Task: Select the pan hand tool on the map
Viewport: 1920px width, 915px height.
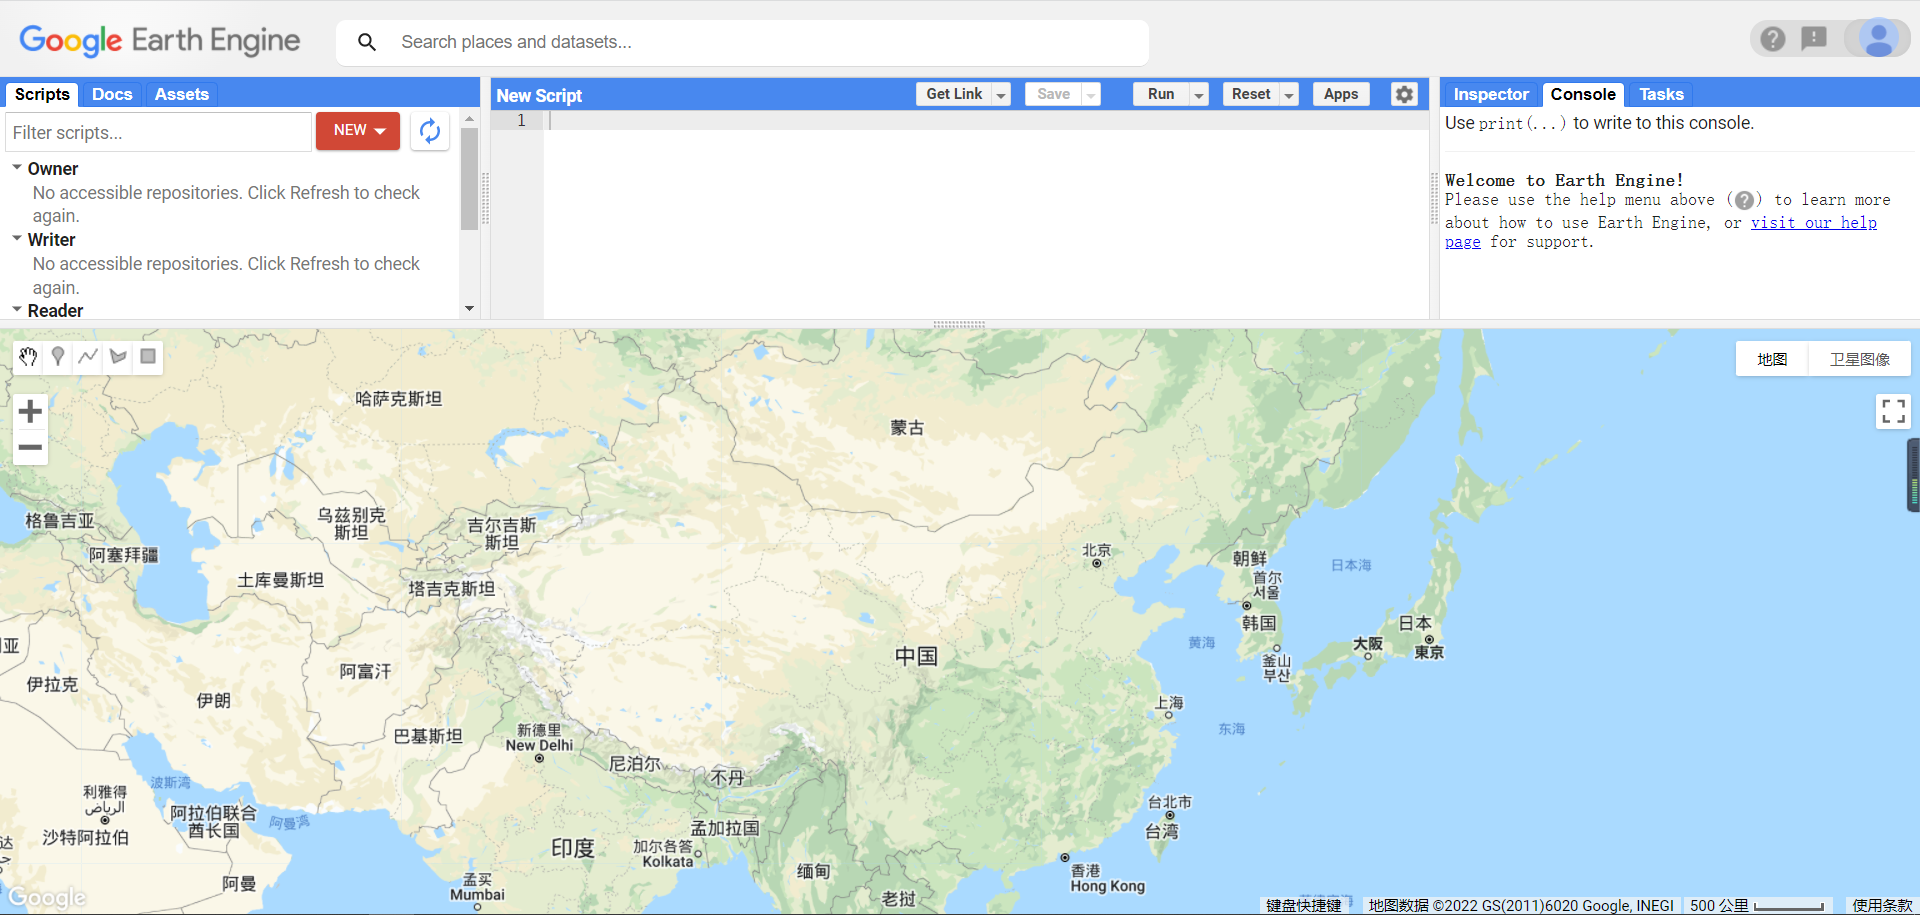Action: pyautogui.click(x=27, y=356)
